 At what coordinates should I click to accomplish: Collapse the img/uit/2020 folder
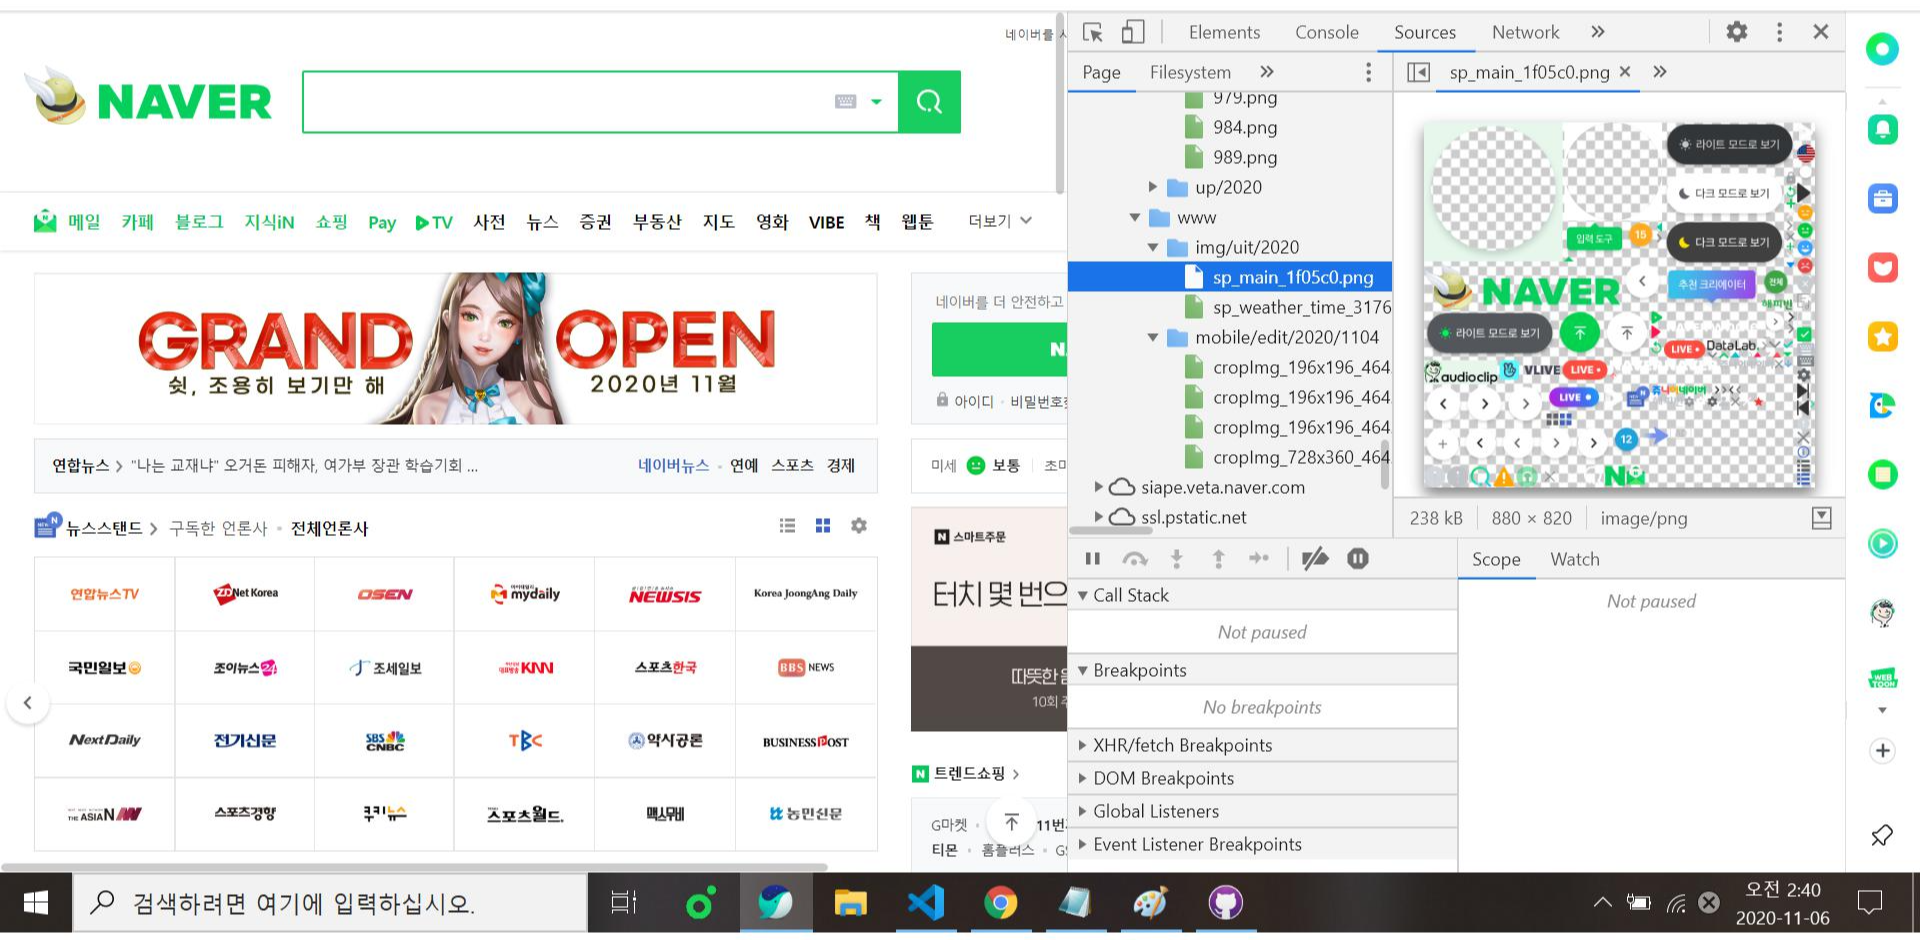[x=1152, y=247]
